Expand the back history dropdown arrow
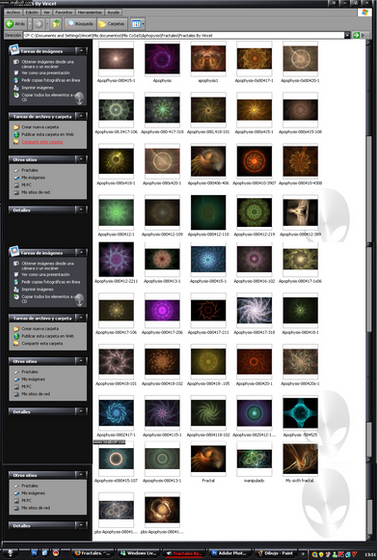This screenshot has height=560, width=377. pos(30,24)
